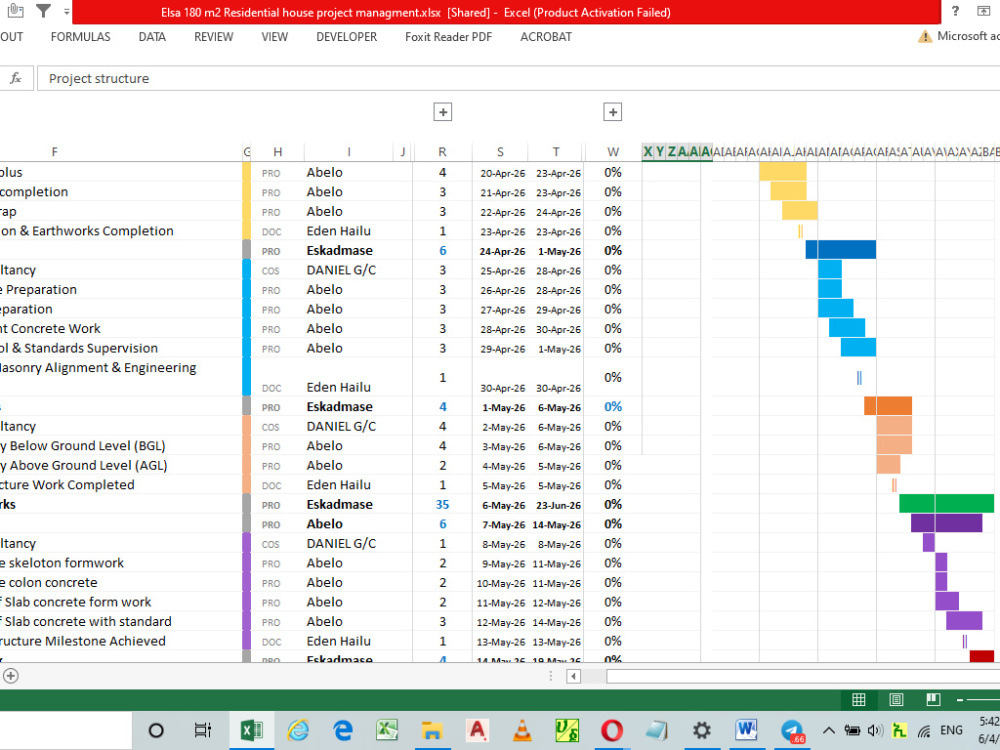Click the dark blue Gantt summary bar

tap(841, 249)
